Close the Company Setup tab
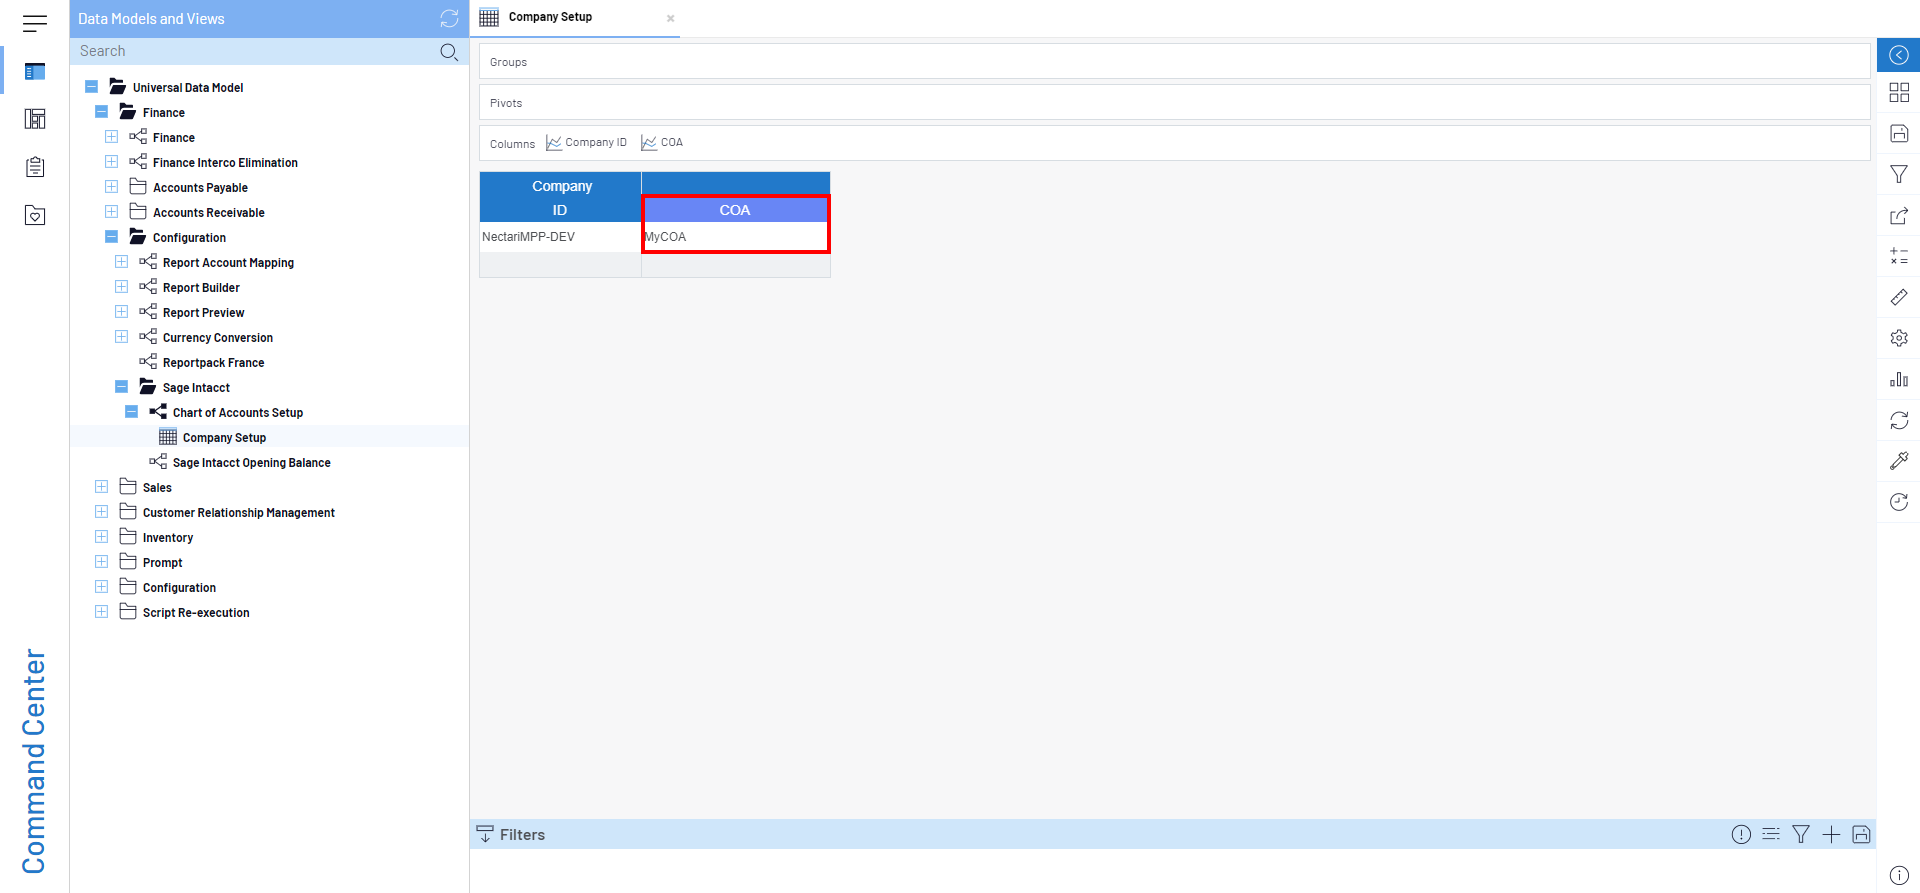The width and height of the screenshot is (1920, 893). (670, 19)
